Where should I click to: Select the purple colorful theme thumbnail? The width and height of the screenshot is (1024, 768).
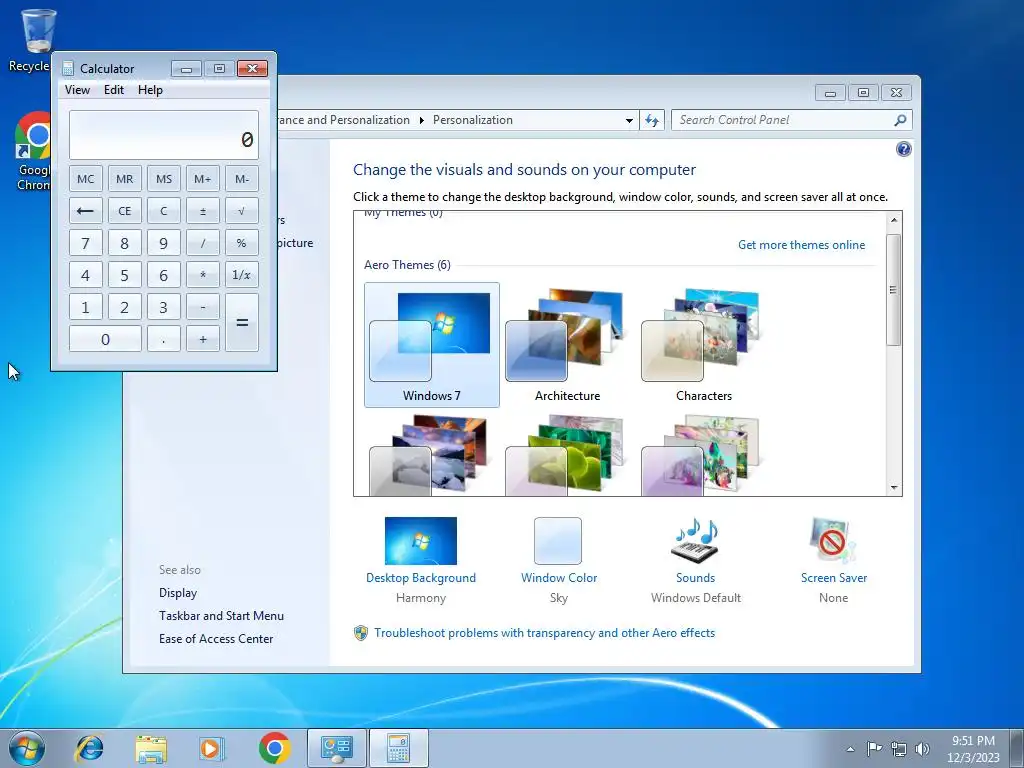tap(701, 456)
